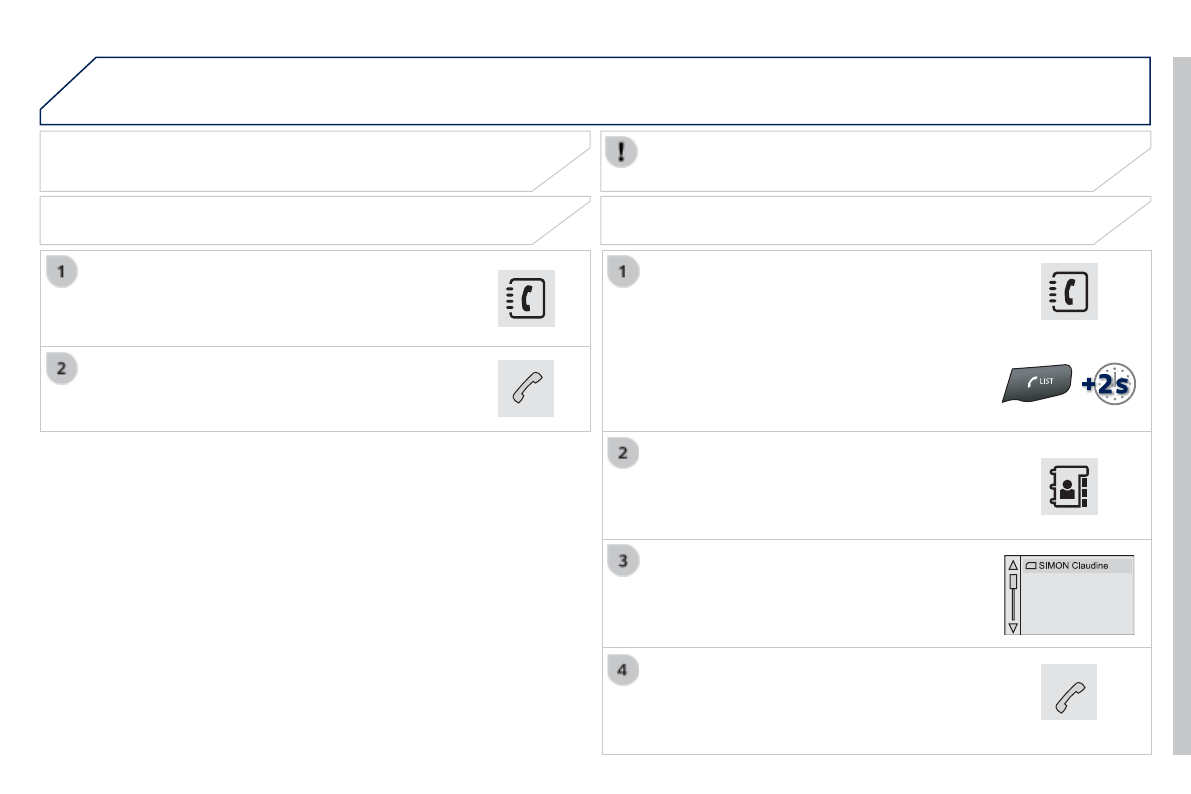Click the scroll down arrow in contact list
The height and width of the screenshot is (794, 1191).
coord(1012,627)
